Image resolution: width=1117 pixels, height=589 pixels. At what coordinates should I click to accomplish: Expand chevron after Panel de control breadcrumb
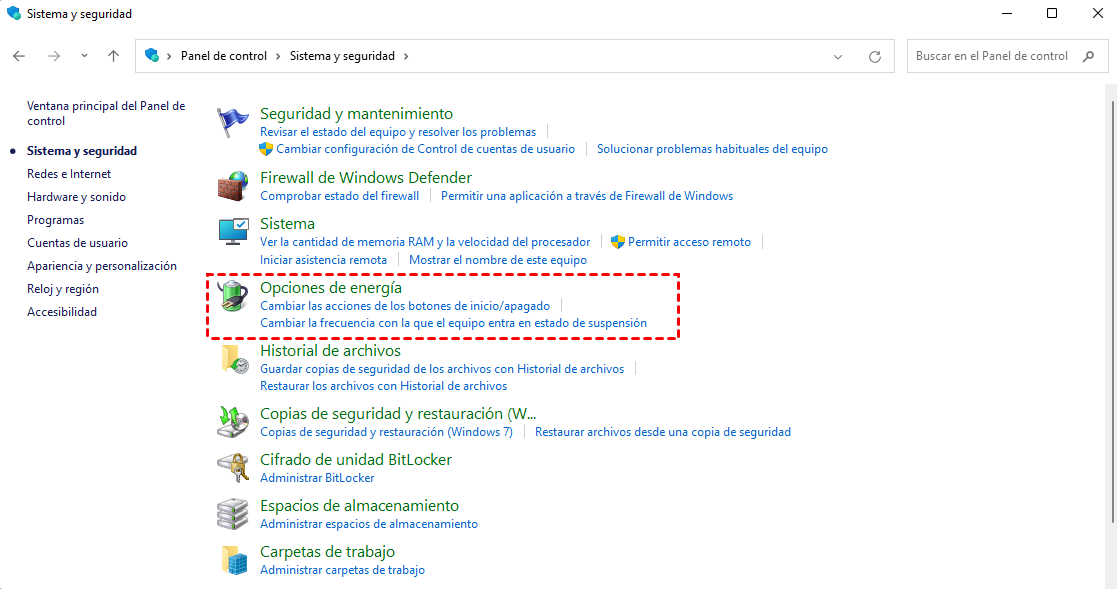(279, 57)
